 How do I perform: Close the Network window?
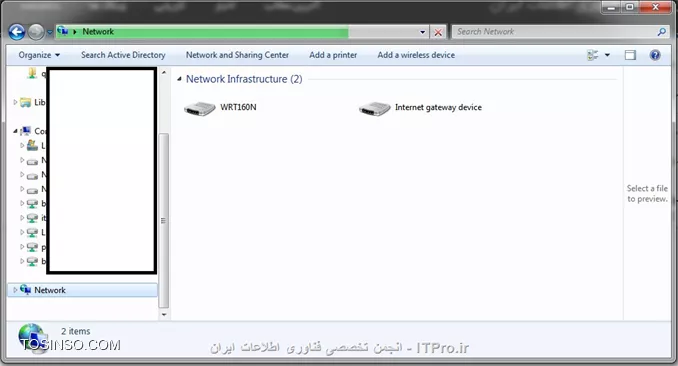(x=655, y=7)
